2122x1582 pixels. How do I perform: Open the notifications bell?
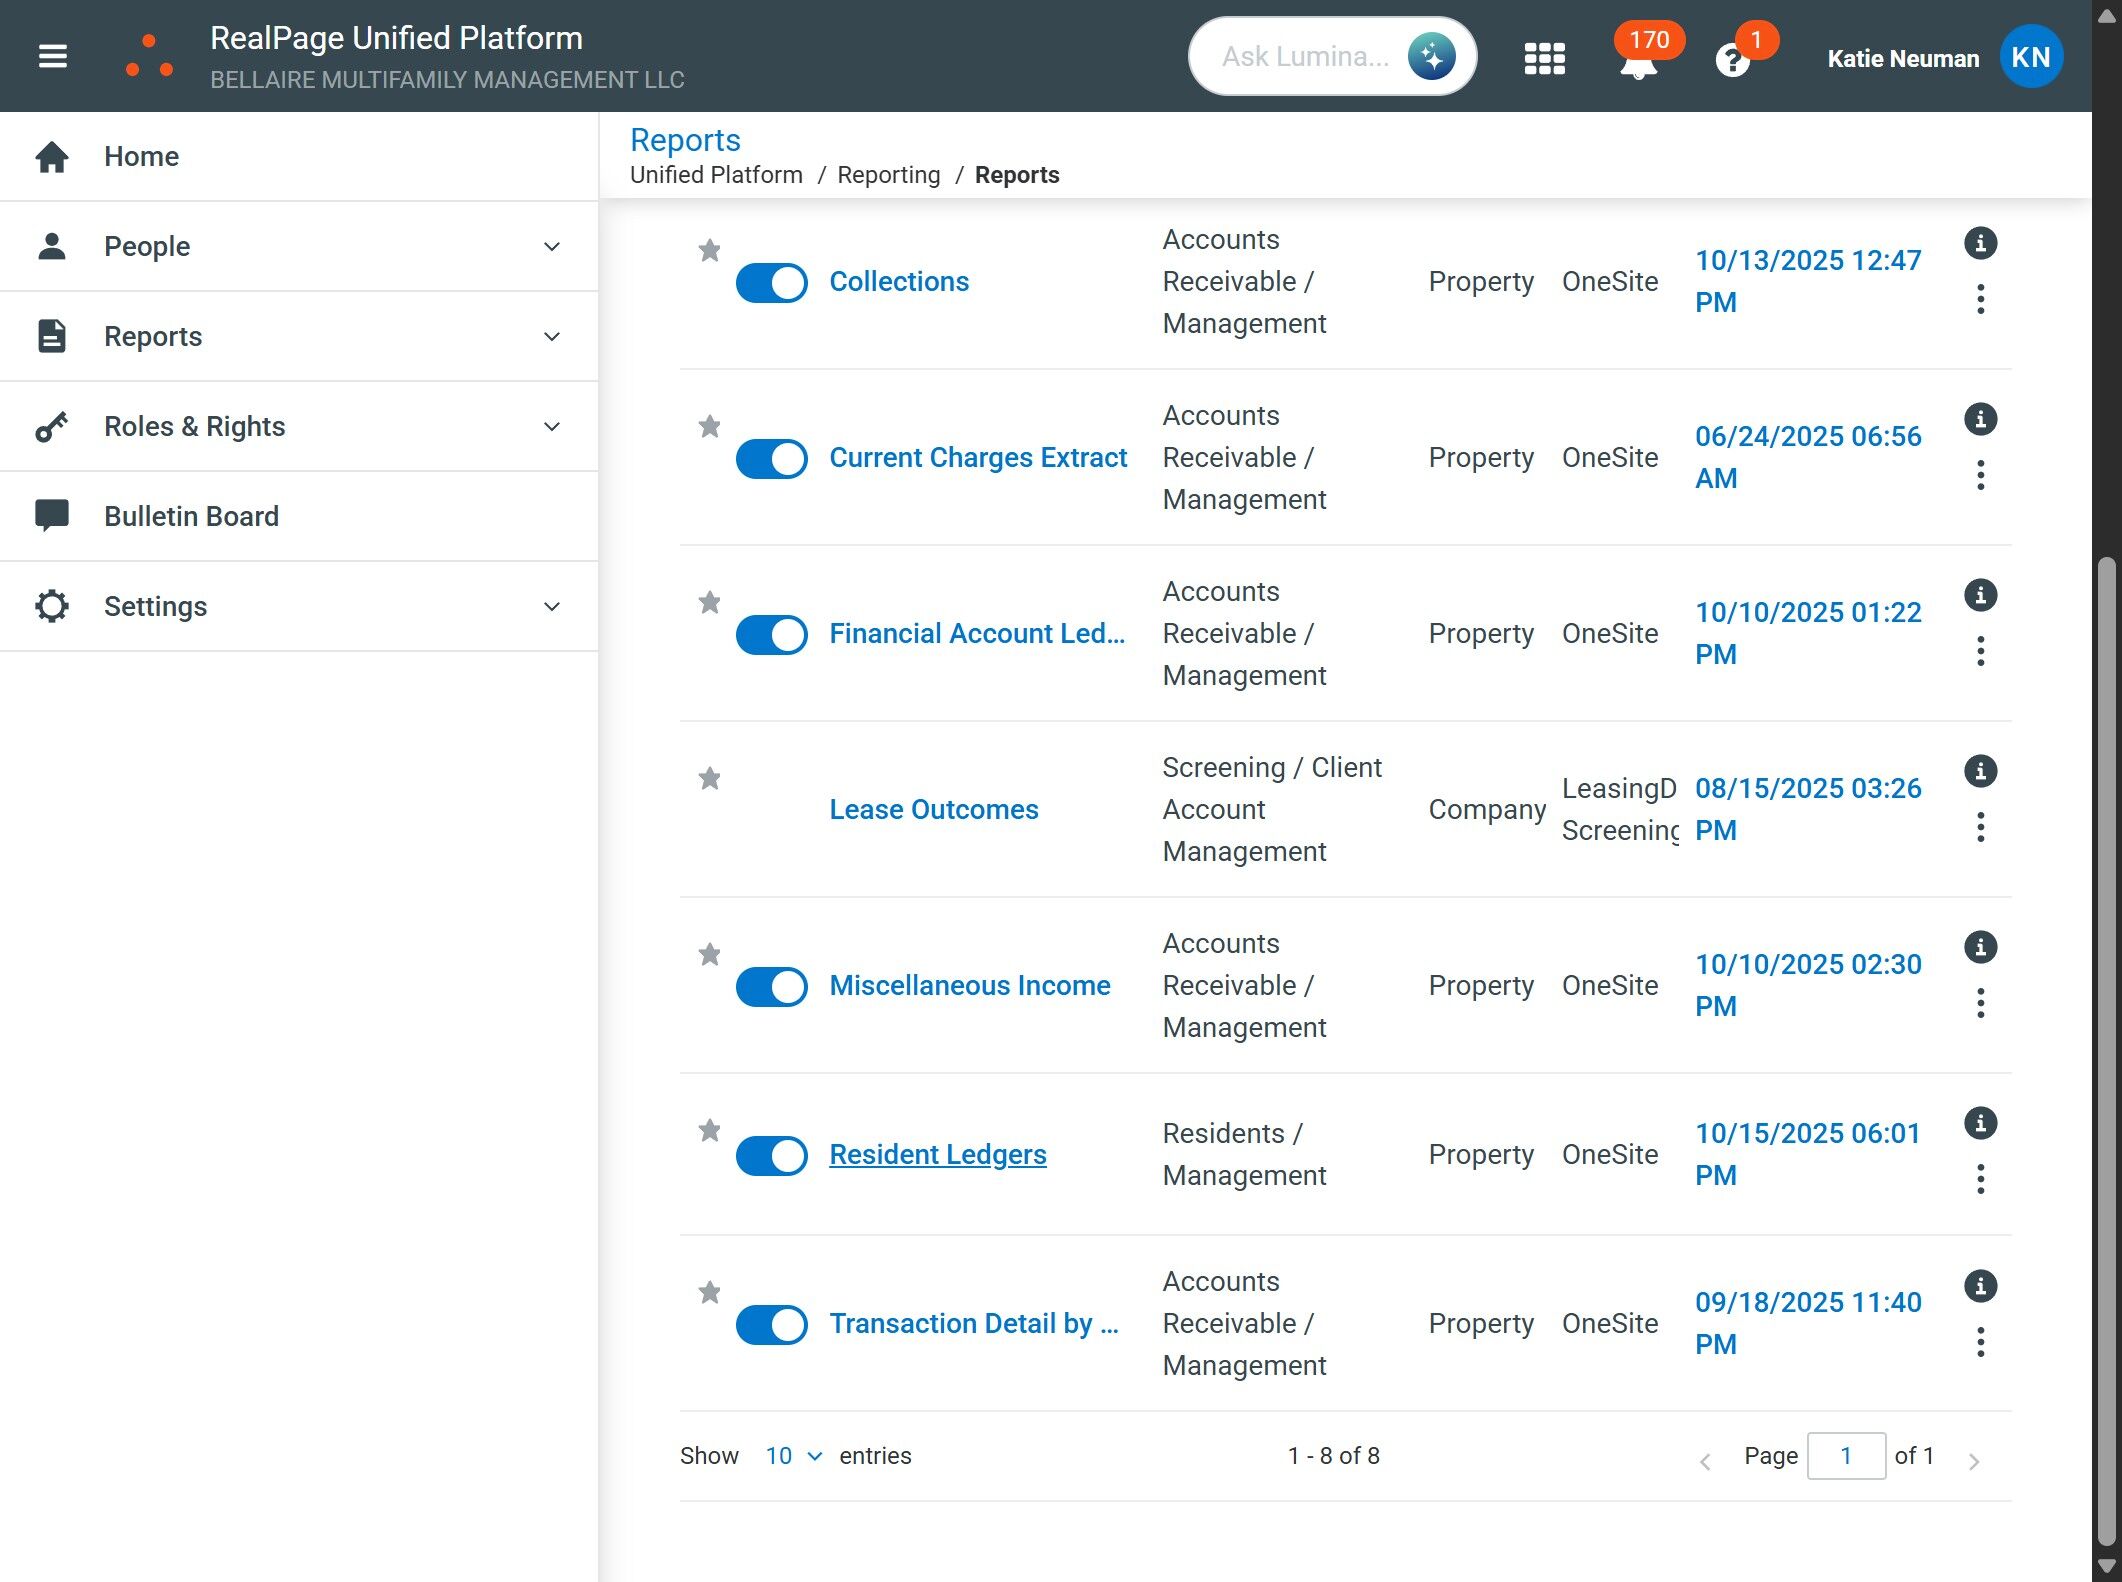tap(1638, 64)
